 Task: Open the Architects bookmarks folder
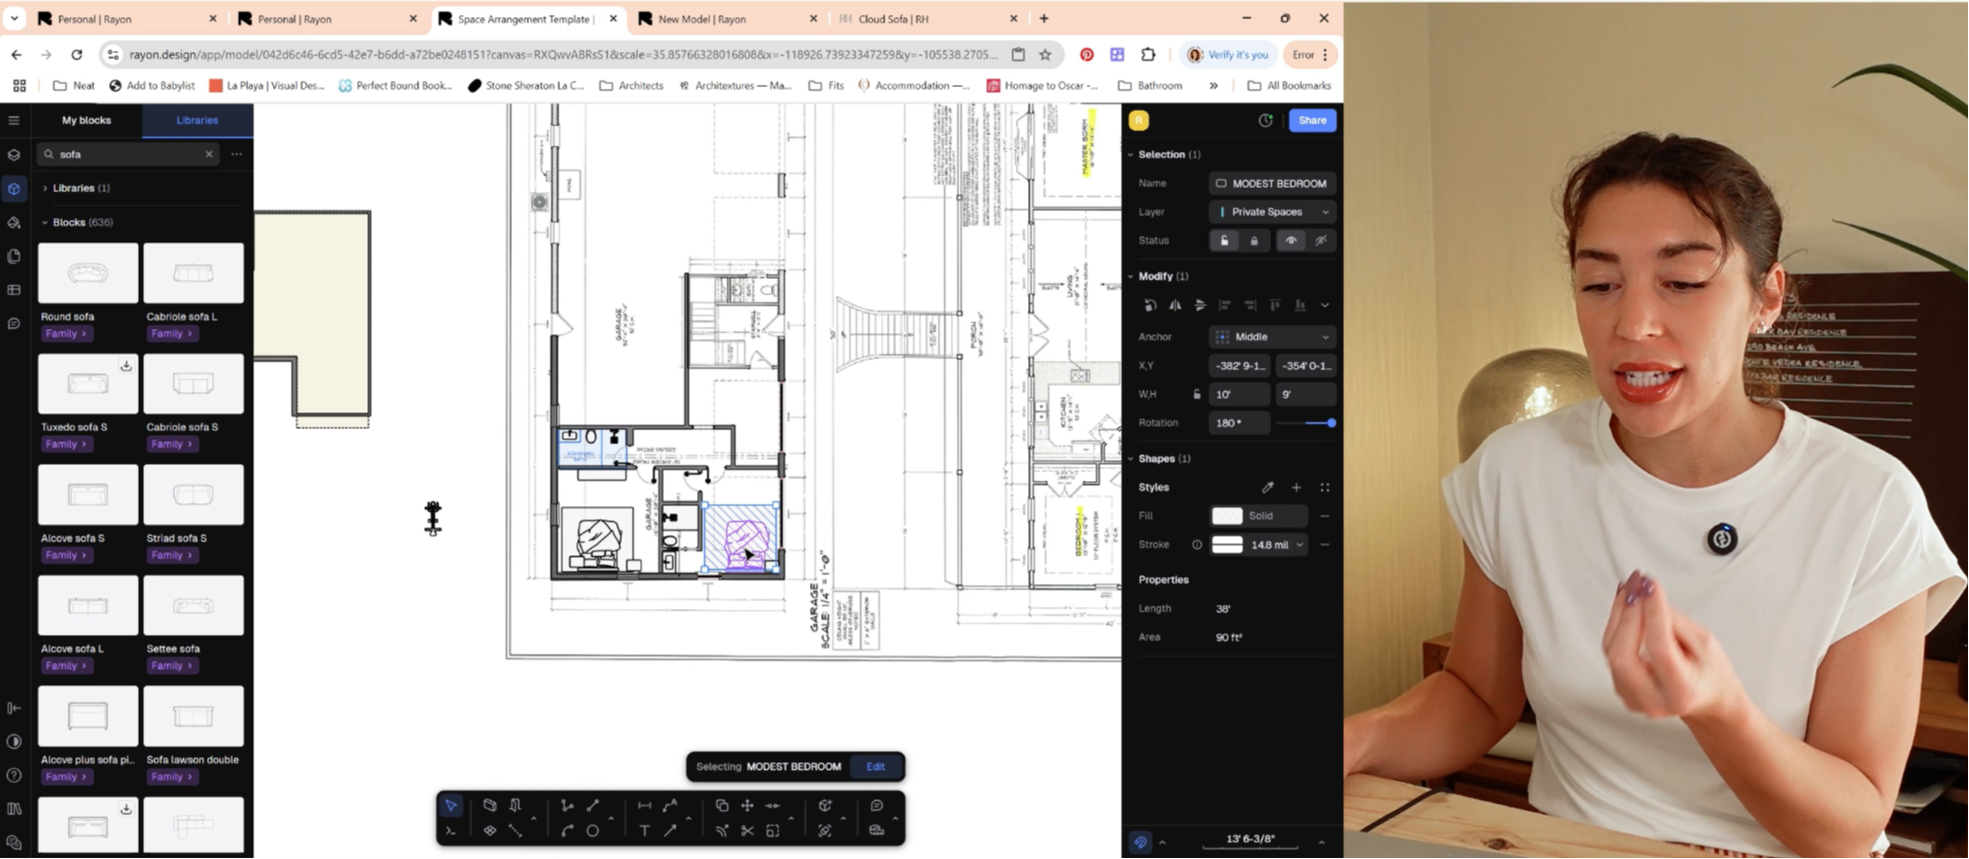[631, 85]
